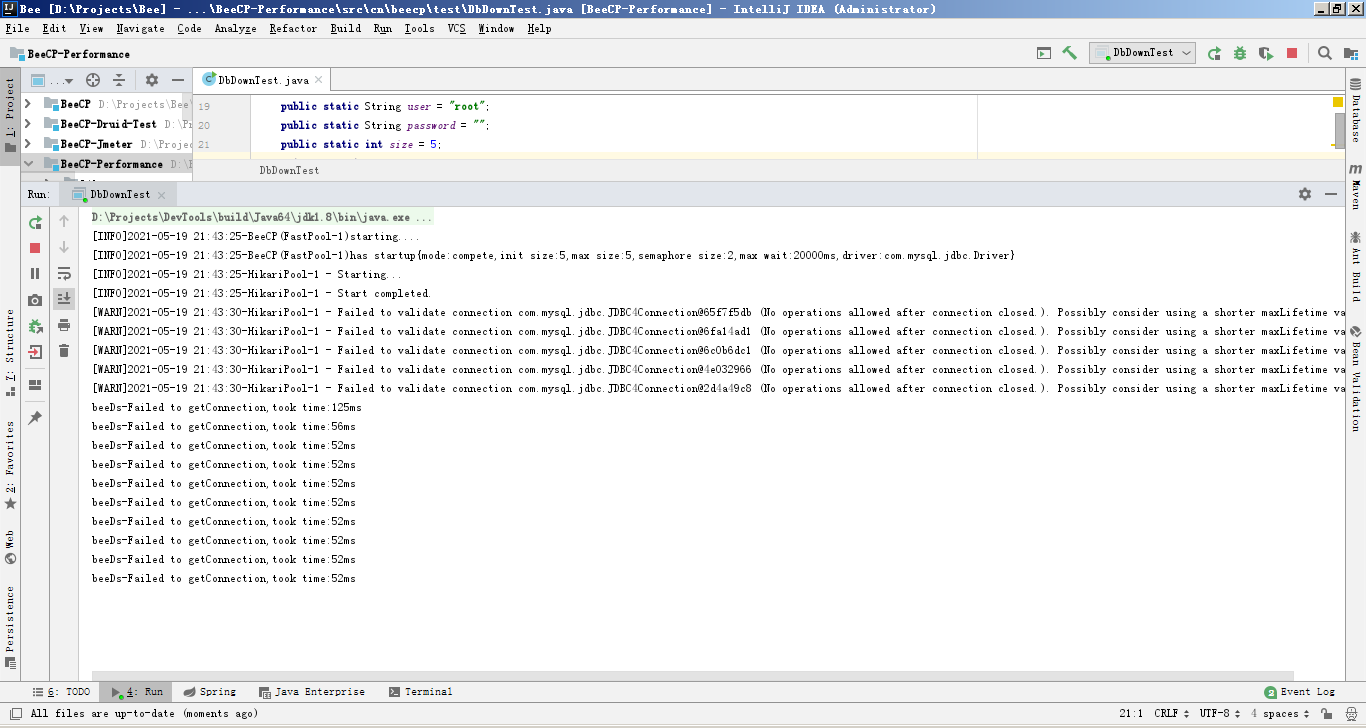This screenshot has width=1366, height=728.
Task: Build project with the hammer icon
Action: point(1070,53)
